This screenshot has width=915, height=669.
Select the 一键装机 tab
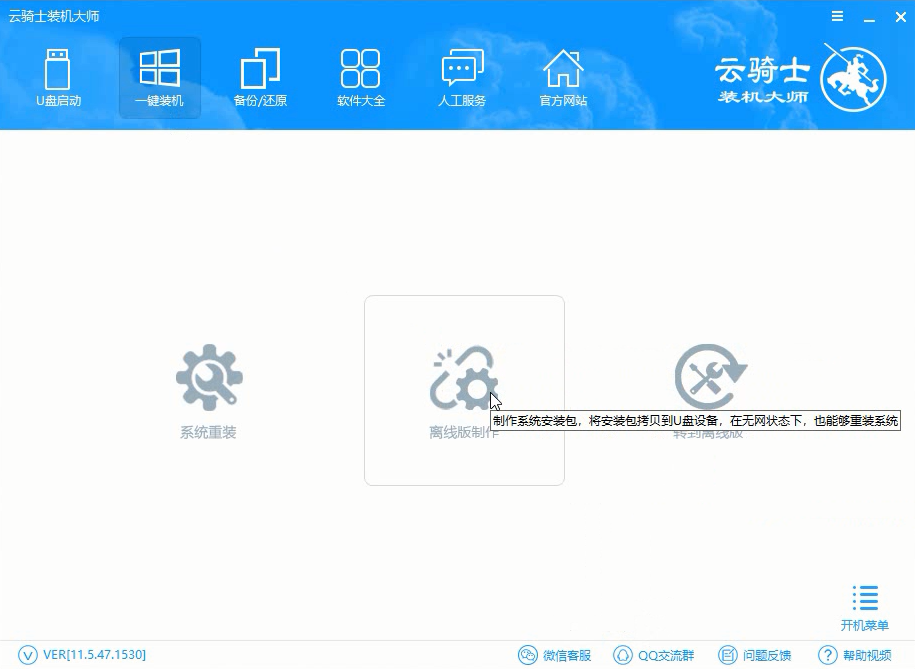(x=160, y=78)
